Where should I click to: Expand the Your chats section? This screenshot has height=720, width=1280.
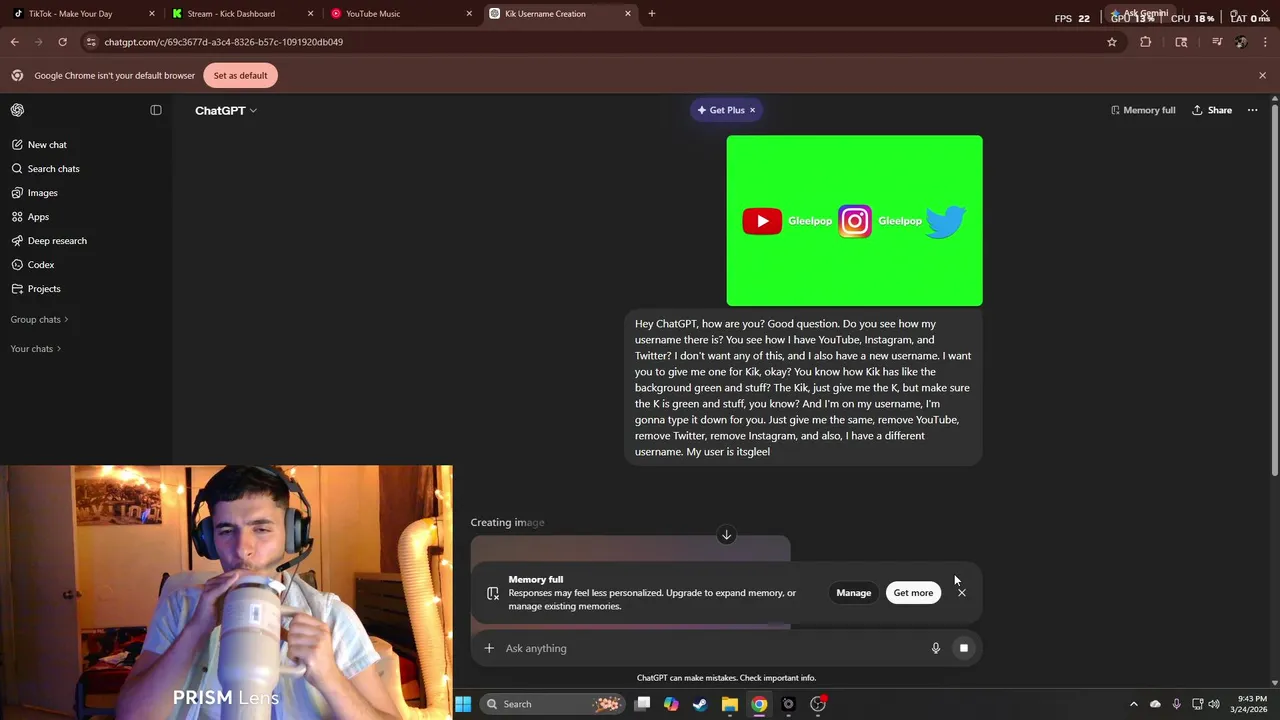click(x=35, y=349)
